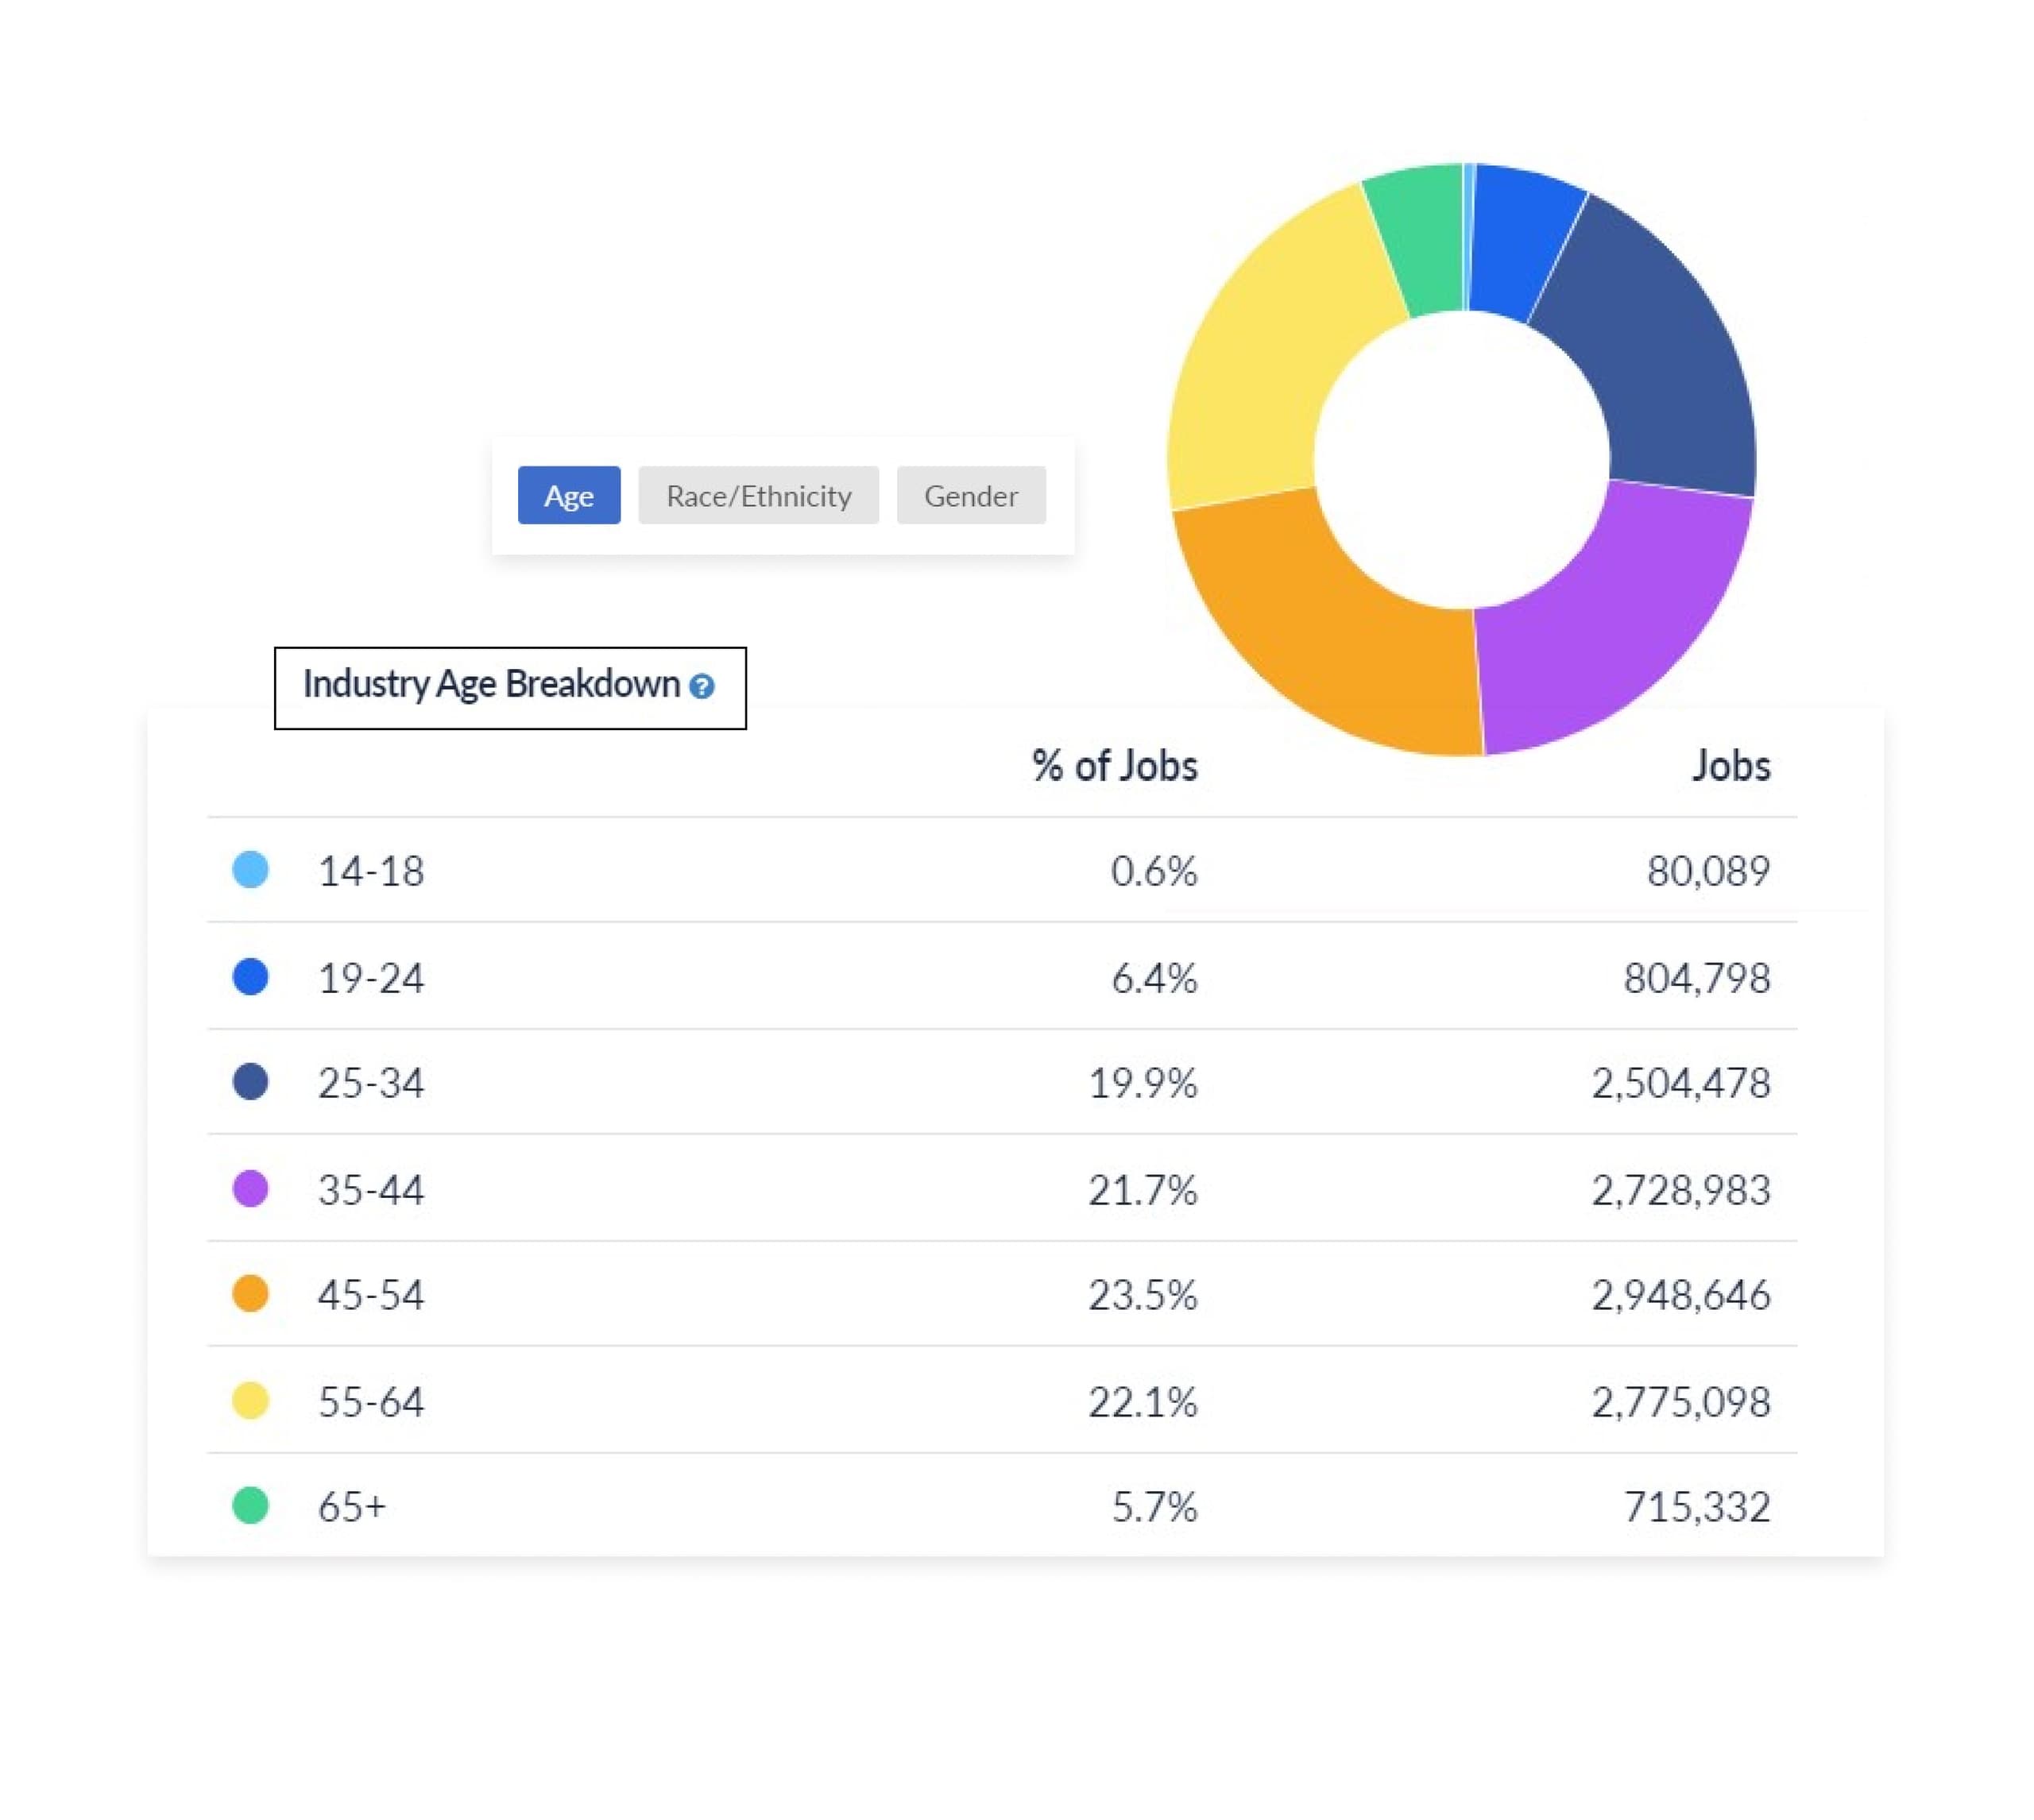
Task: Click the '23.5%' value
Action: tap(1143, 1295)
